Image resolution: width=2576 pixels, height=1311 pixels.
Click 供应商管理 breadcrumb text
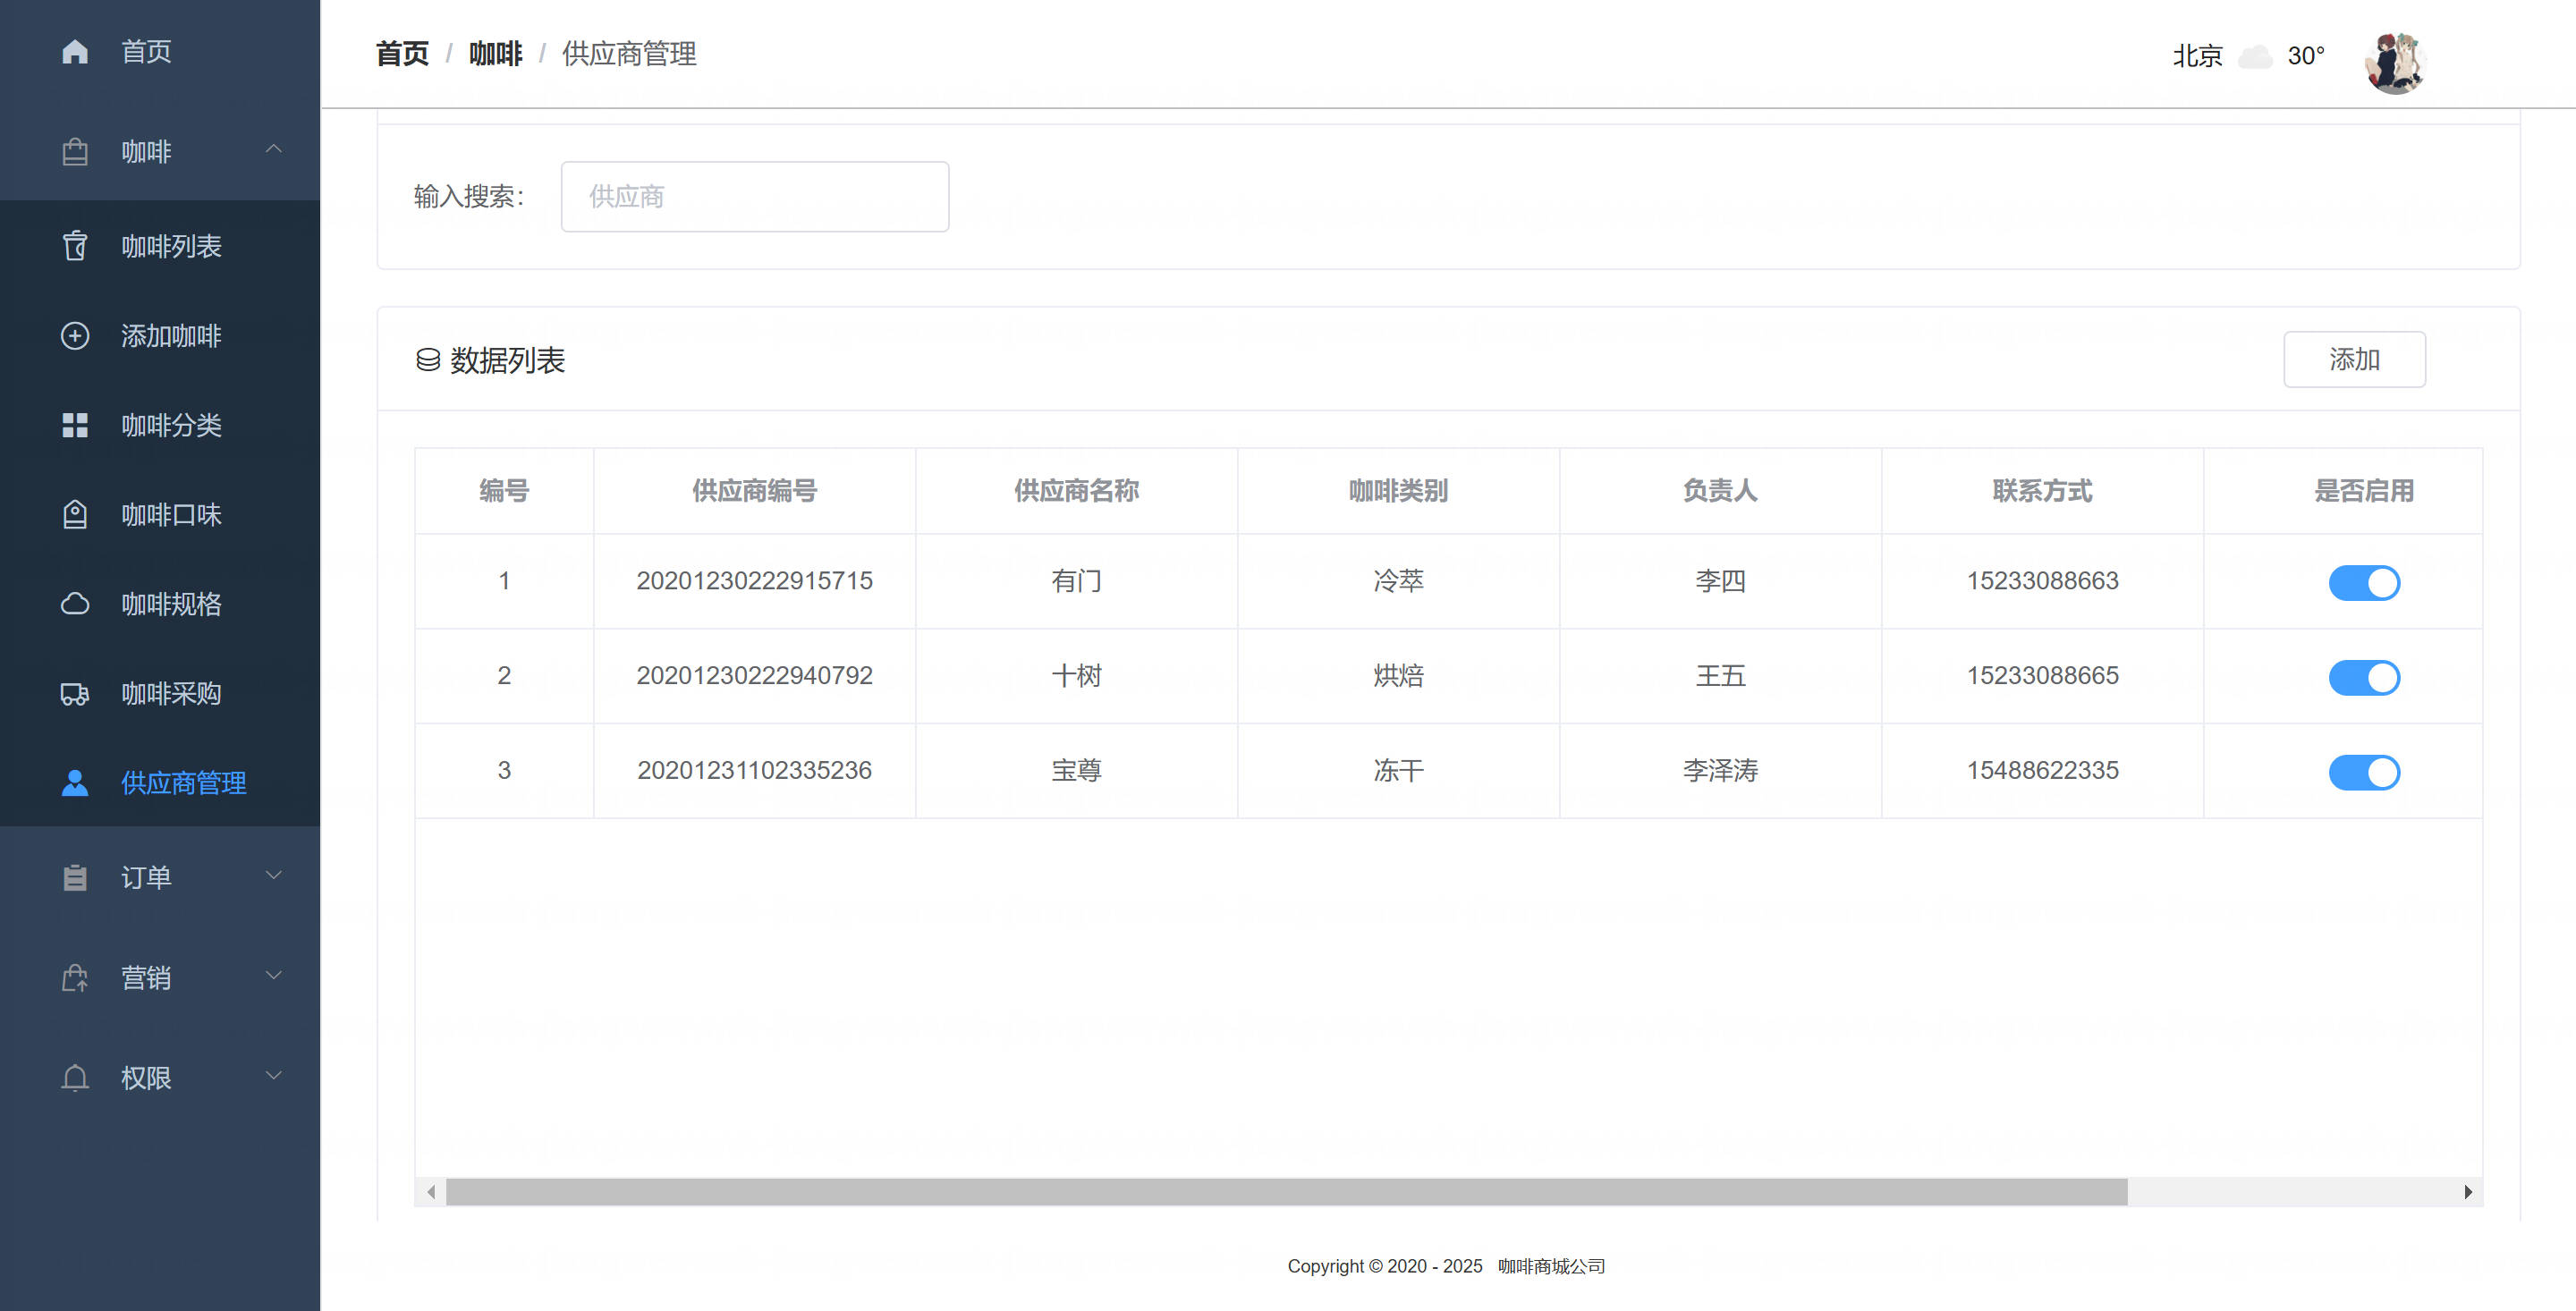coord(629,54)
